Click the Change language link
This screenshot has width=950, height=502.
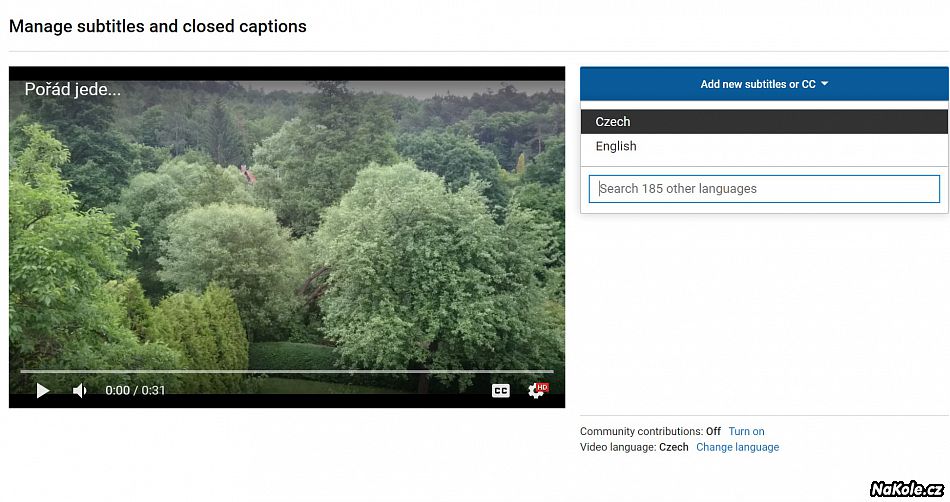pos(737,447)
